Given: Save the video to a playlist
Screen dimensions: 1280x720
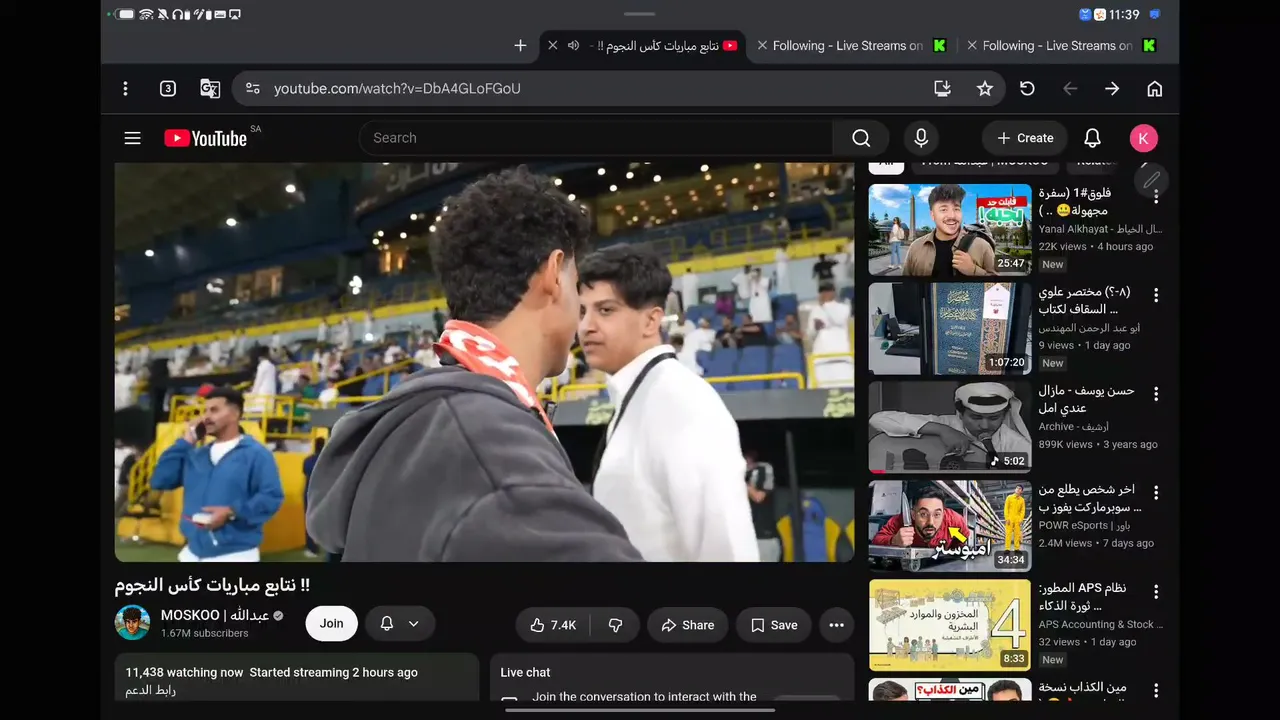Looking at the screenshot, I should [774, 625].
